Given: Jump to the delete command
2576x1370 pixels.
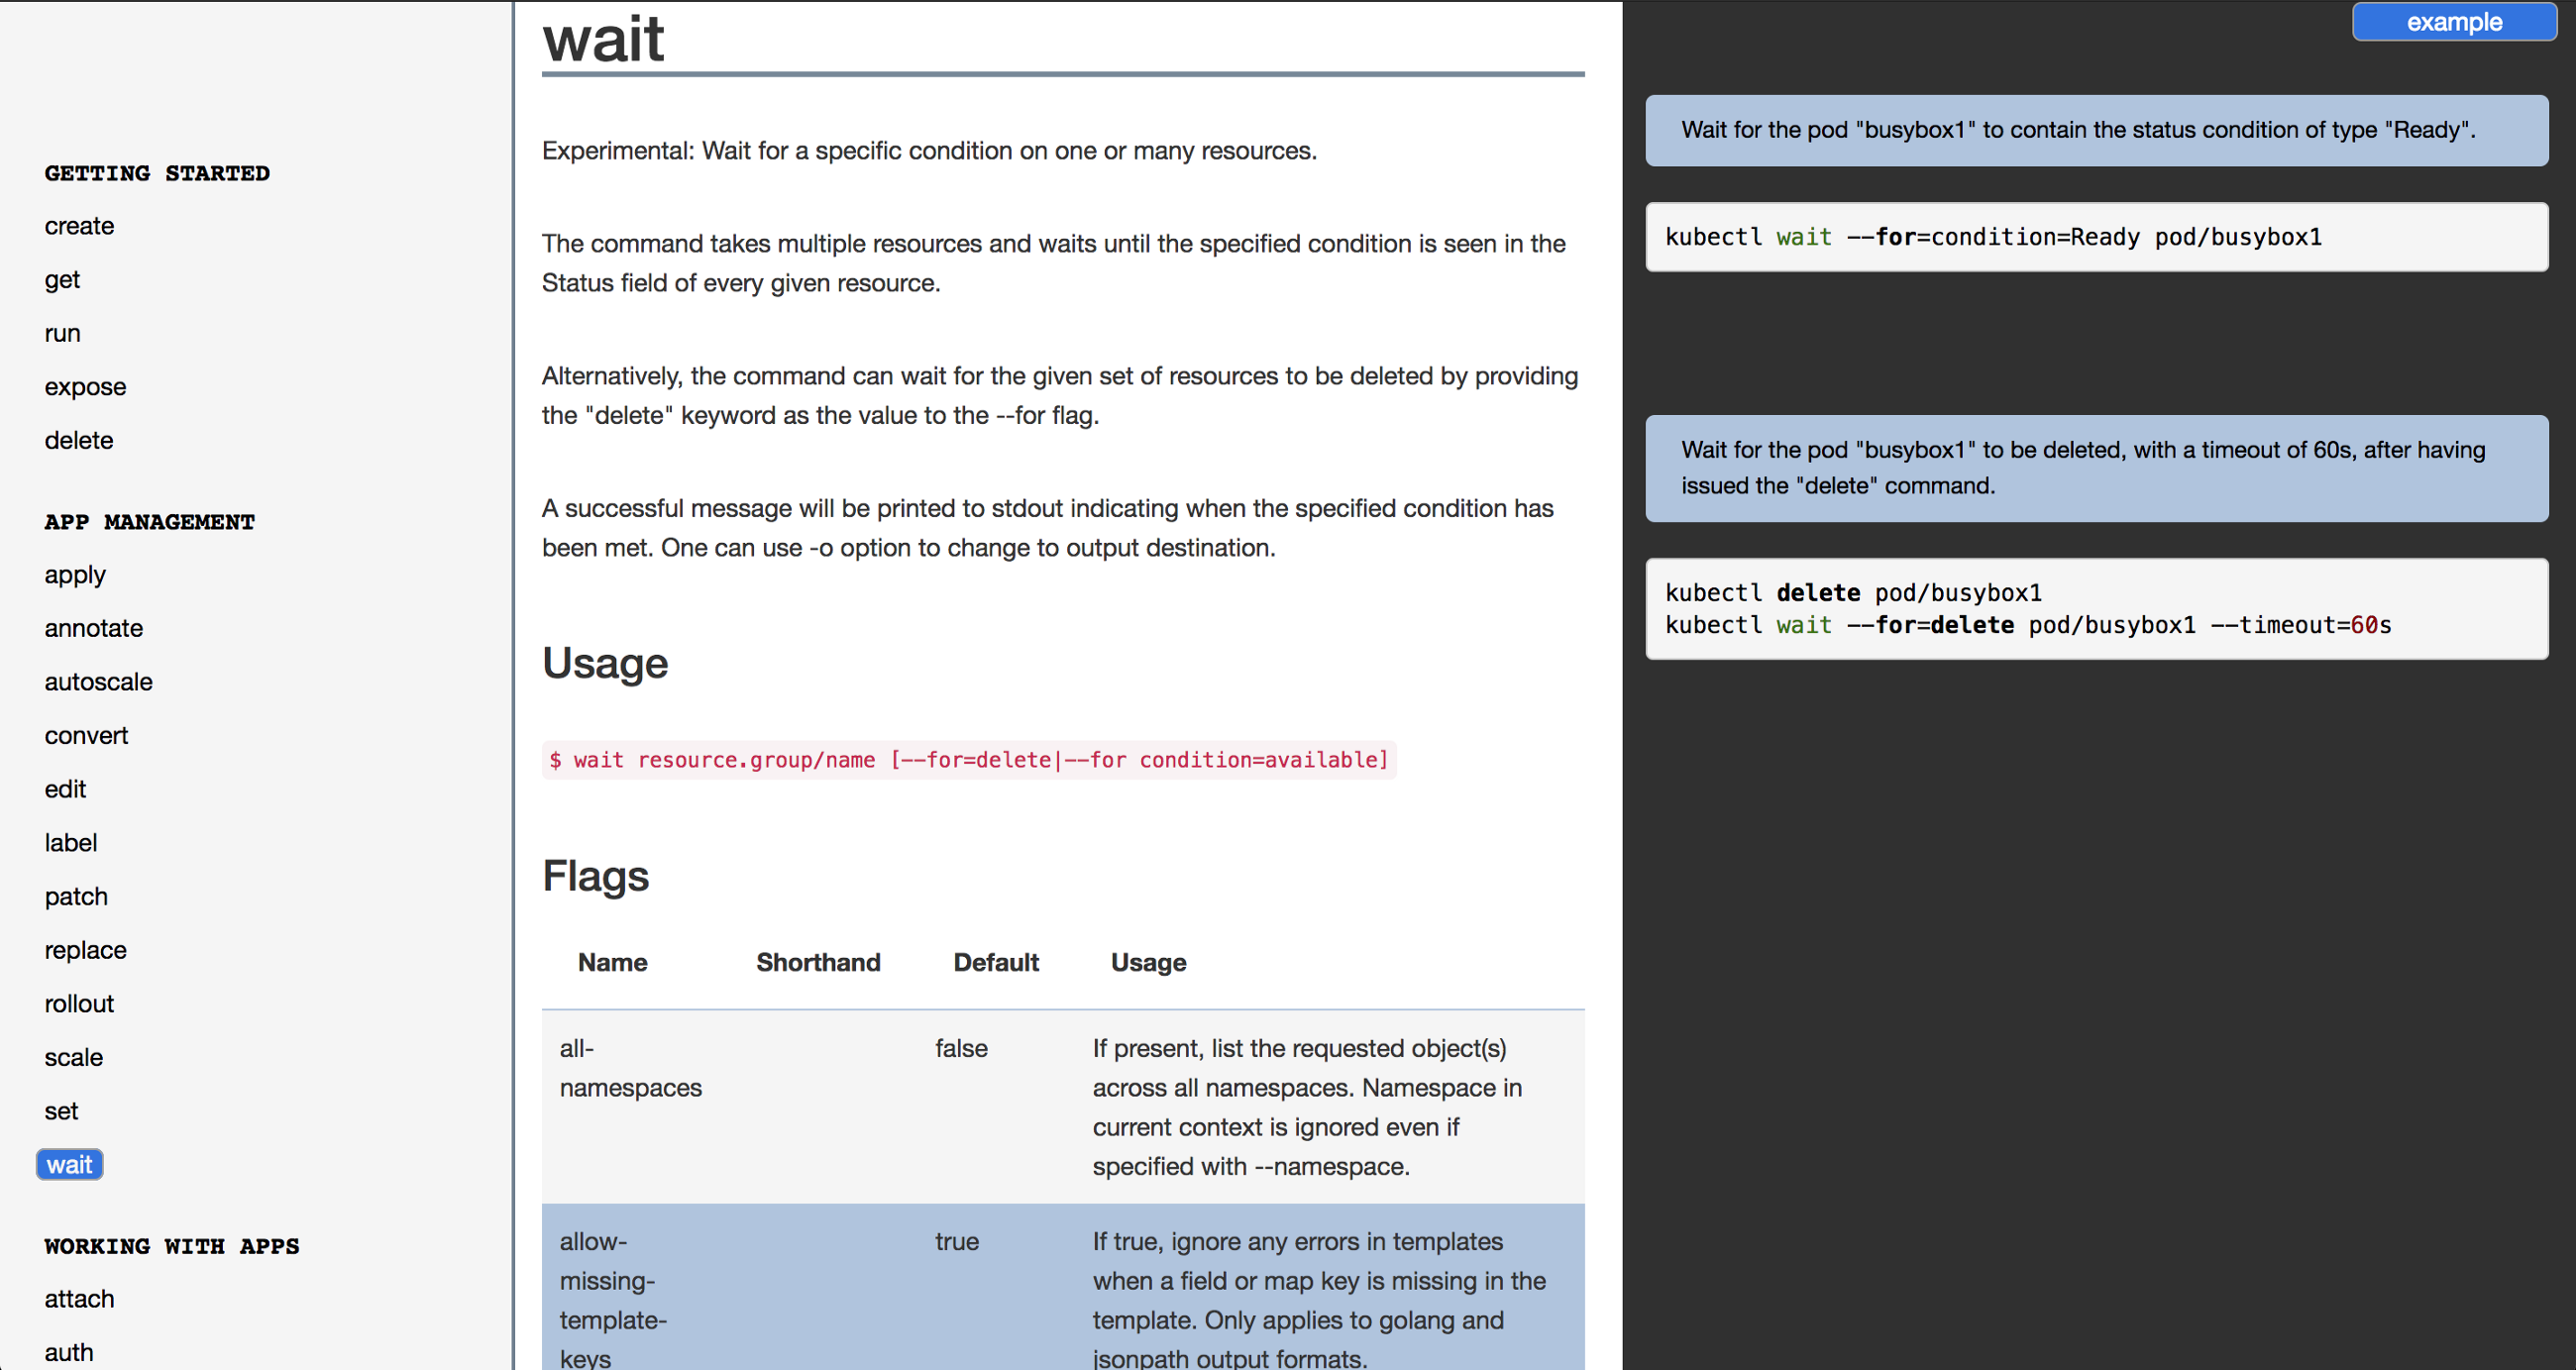Looking at the screenshot, I should click(79, 441).
